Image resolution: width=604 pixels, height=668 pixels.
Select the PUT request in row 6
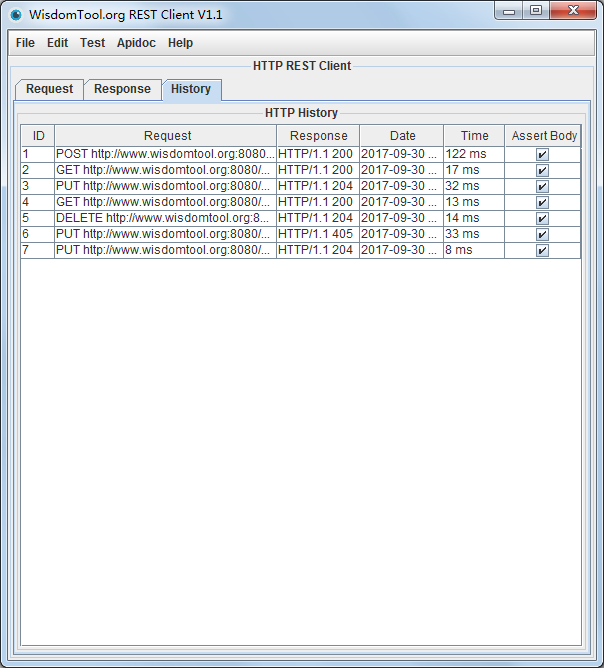[x=165, y=234]
